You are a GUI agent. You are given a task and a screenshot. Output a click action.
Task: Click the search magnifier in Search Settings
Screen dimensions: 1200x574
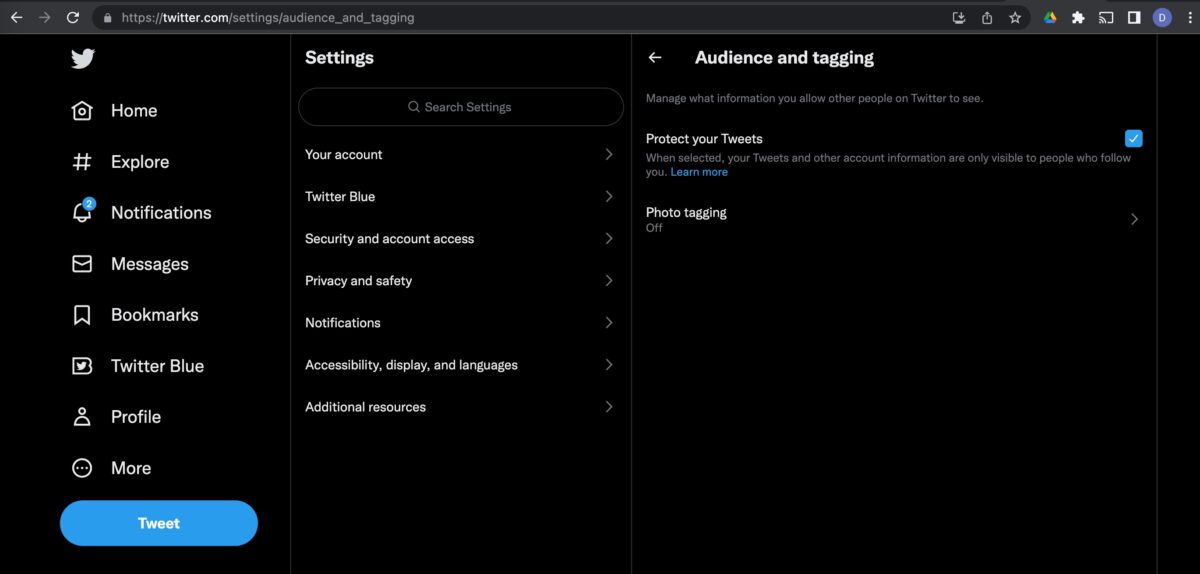414,107
